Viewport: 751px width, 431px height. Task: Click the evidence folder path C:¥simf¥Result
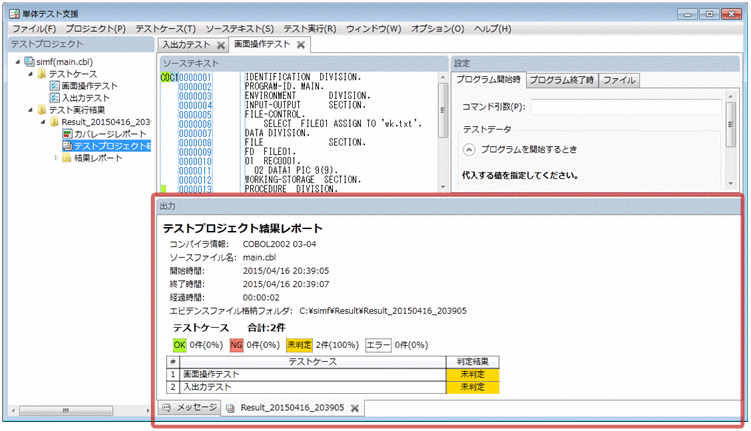(x=383, y=311)
